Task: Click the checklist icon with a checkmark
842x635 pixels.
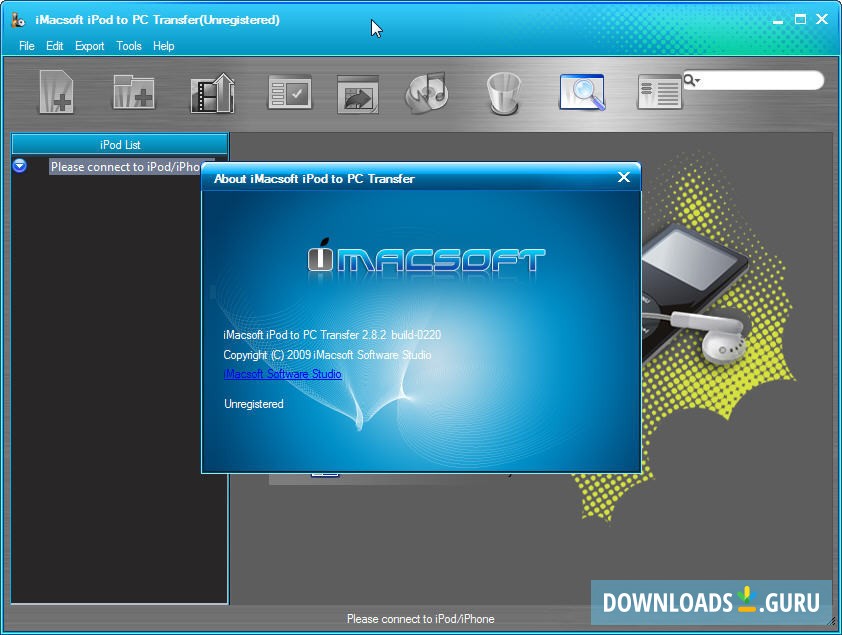Action: coord(290,92)
